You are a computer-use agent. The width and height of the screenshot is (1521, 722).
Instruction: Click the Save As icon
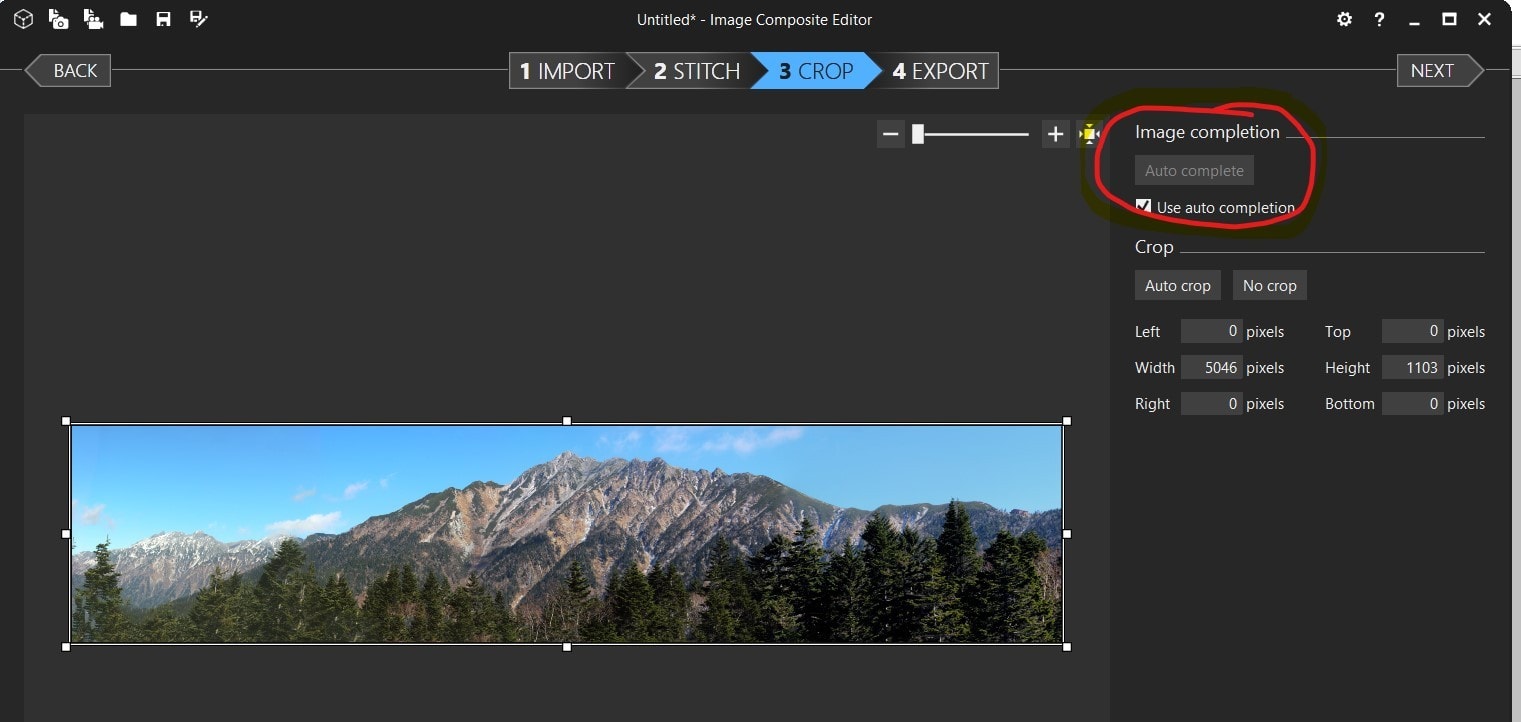click(198, 19)
